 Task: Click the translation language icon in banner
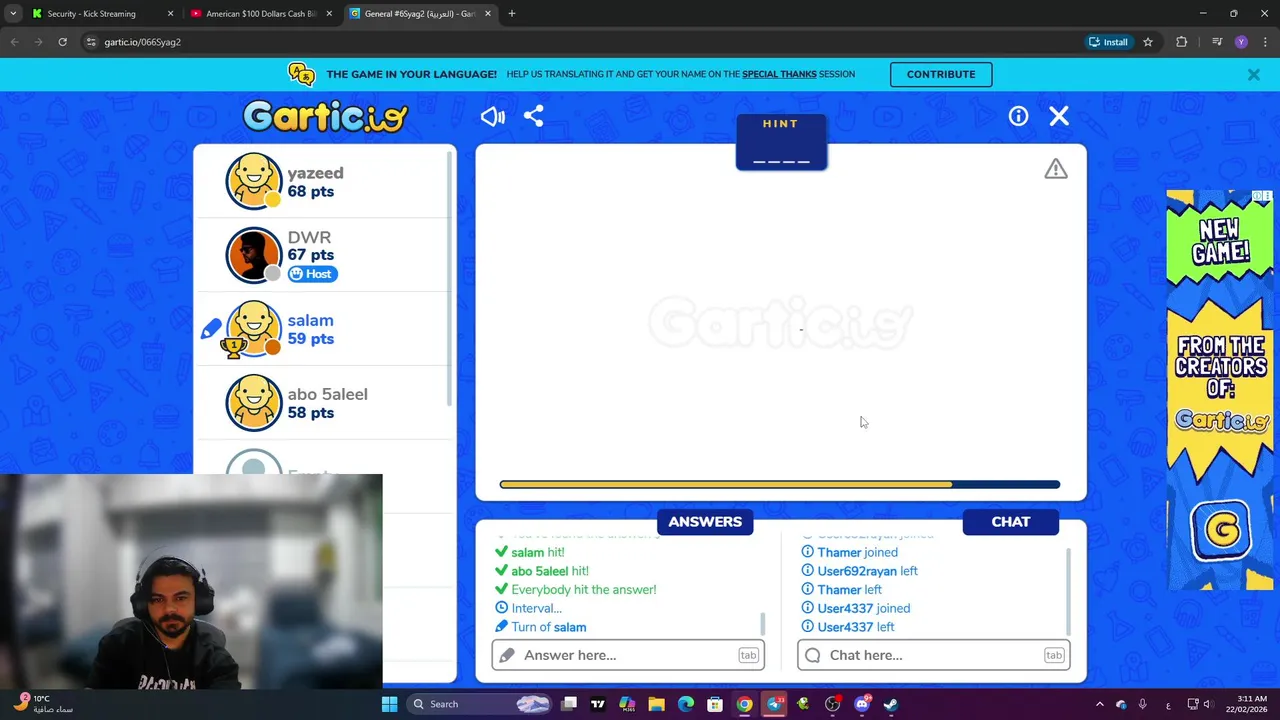coord(301,74)
